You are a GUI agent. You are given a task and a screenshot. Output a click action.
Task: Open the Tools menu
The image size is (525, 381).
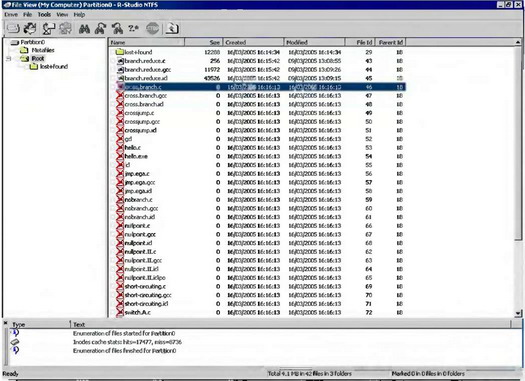pyautogui.click(x=44, y=15)
